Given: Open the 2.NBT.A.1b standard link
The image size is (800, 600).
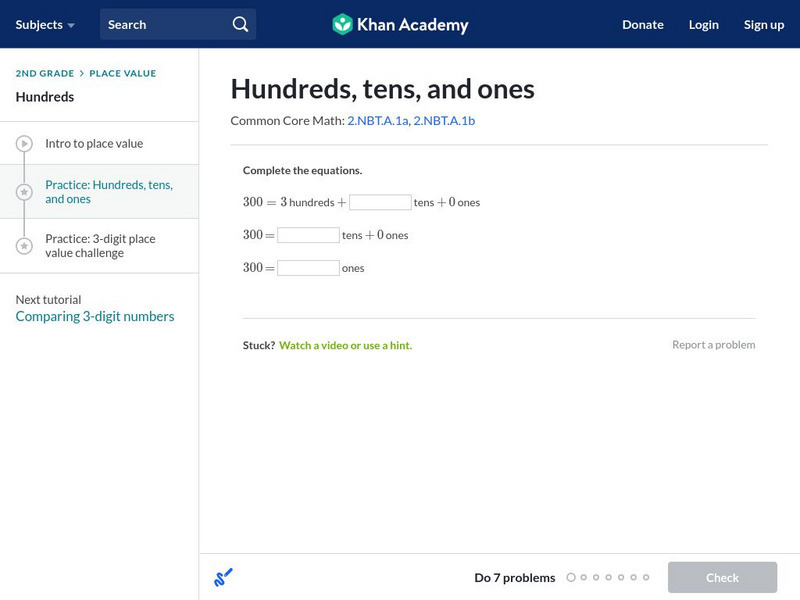Looking at the screenshot, I should [x=444, y=121].
